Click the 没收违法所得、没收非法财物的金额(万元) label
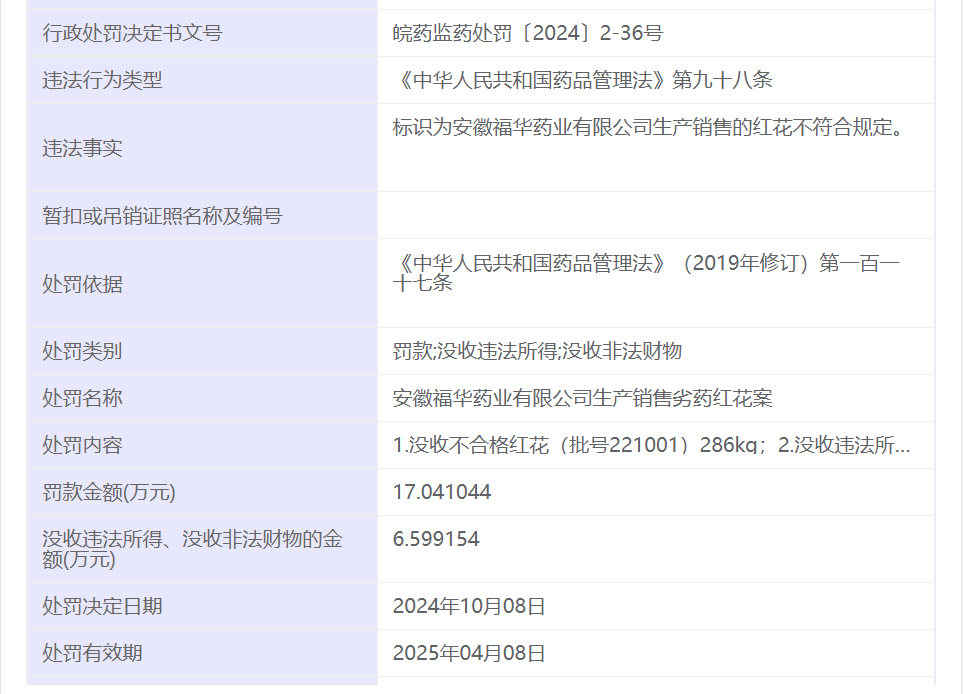 coord(192,549)
